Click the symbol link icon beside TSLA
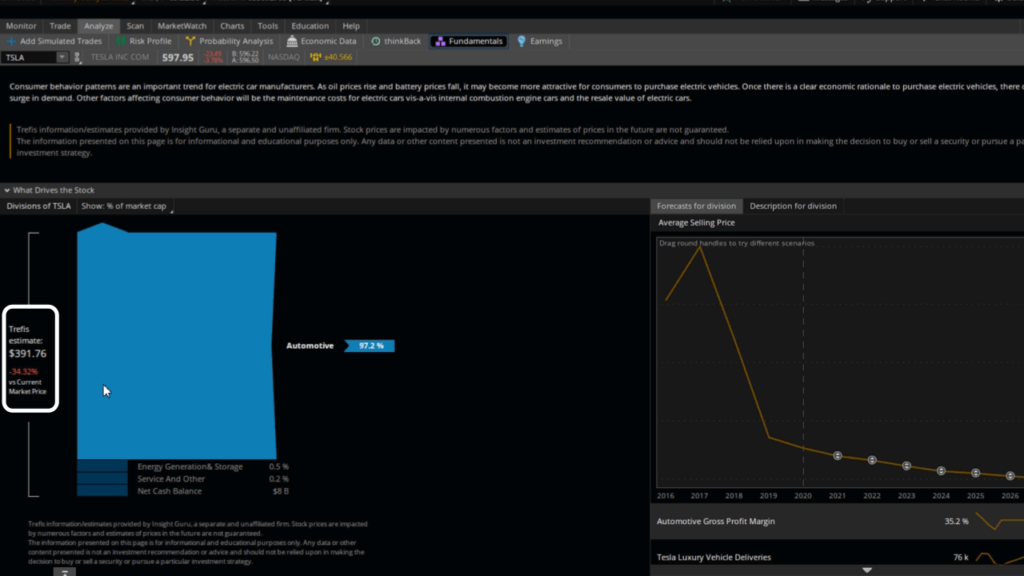1024x576 pixels. pos(77,57)
